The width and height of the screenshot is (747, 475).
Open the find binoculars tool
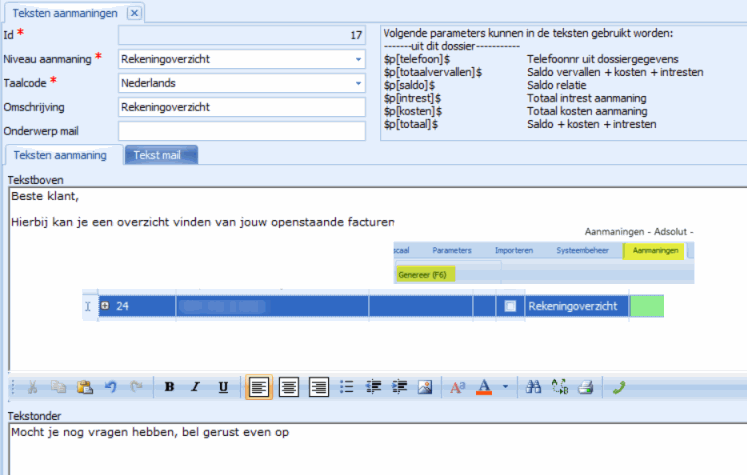click(533, 387)
